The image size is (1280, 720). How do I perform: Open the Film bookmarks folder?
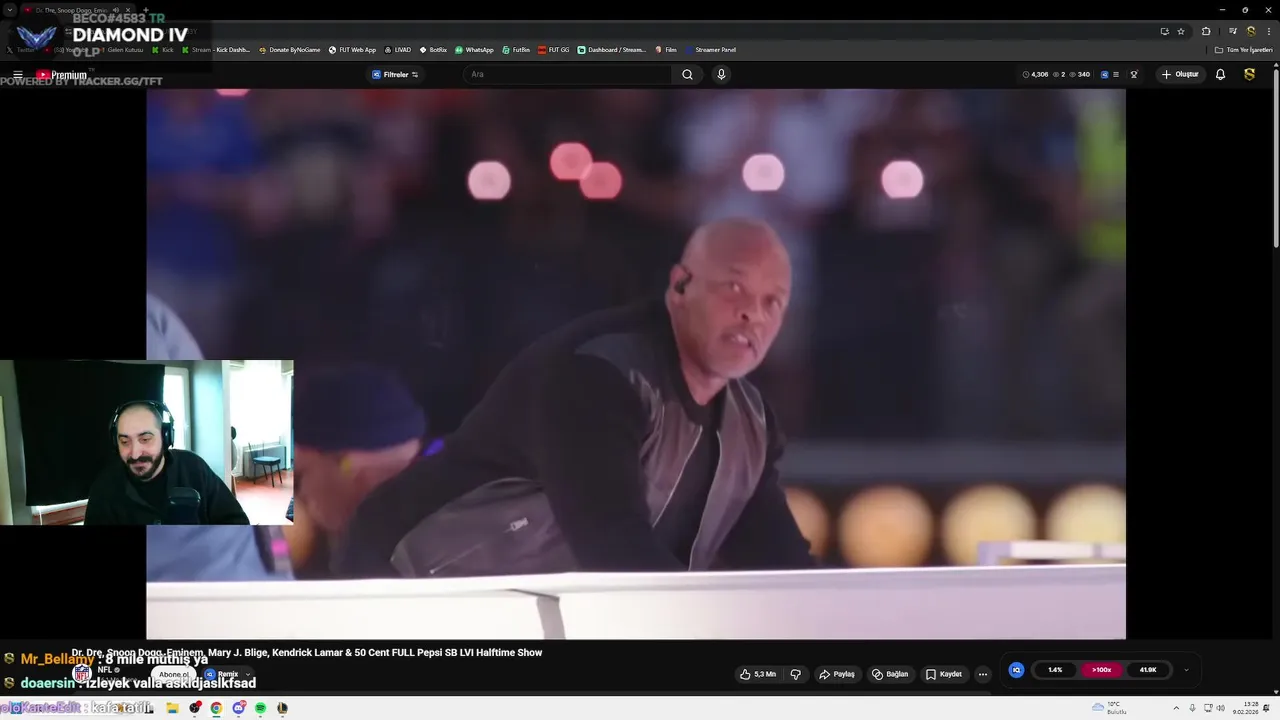(x=666, y=50)
